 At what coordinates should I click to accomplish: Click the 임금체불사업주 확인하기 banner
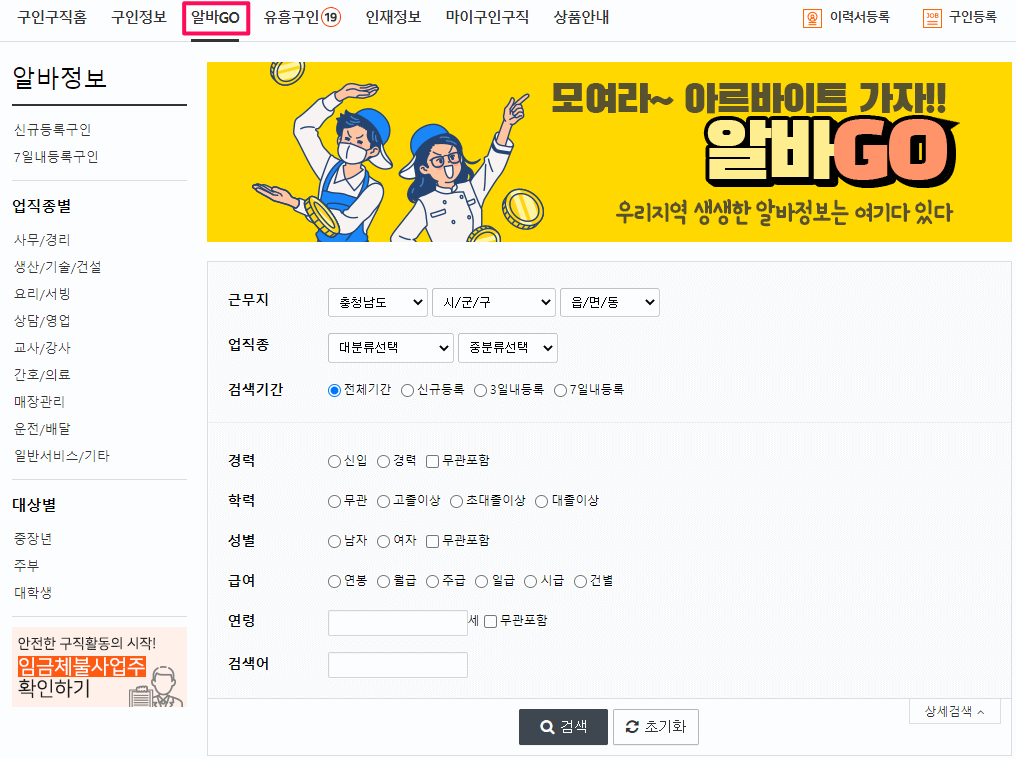(x=99, y=667)
